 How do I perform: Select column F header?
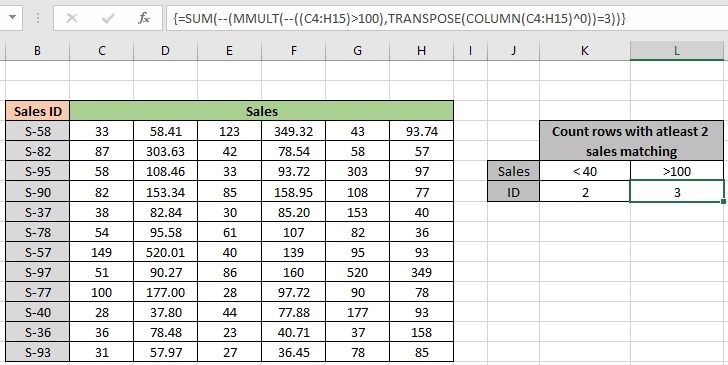click(293, 51)
